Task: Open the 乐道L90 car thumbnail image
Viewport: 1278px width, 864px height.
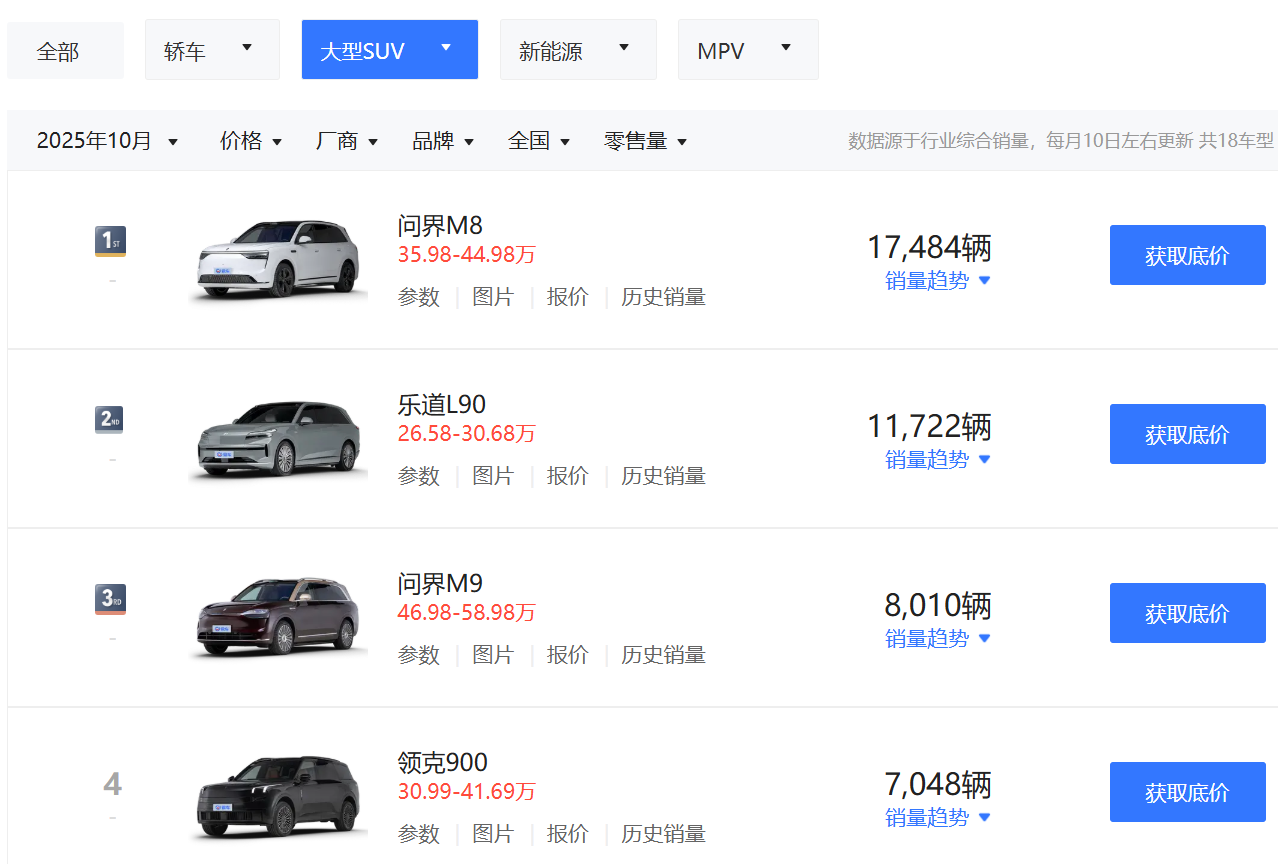Action: [277, 437]
